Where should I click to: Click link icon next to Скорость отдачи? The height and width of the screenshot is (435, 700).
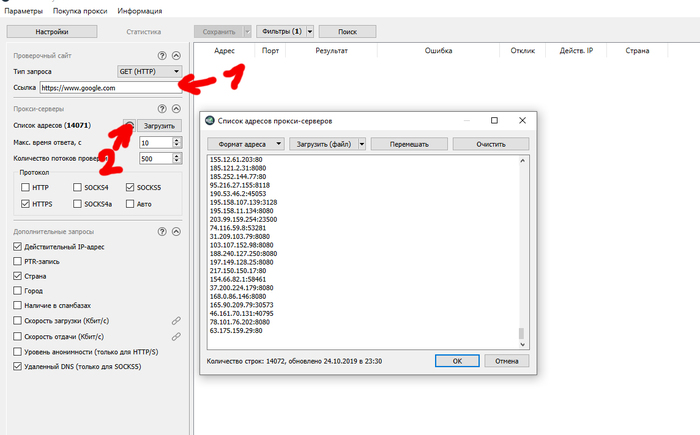(x=176, y=336)
